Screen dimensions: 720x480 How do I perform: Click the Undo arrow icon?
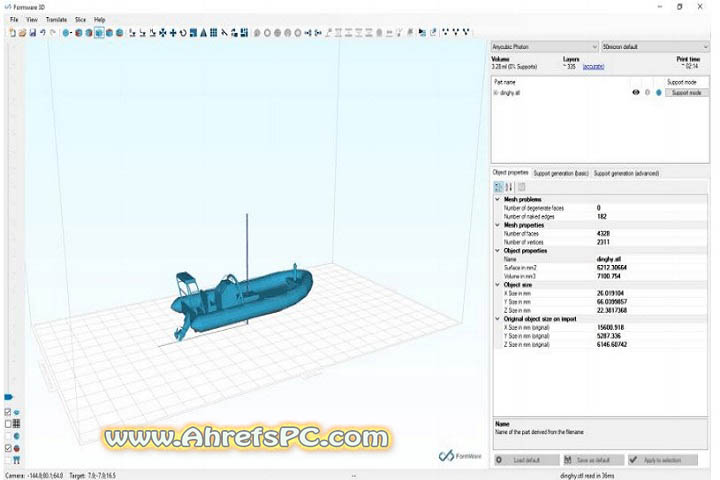coord(43,33)
